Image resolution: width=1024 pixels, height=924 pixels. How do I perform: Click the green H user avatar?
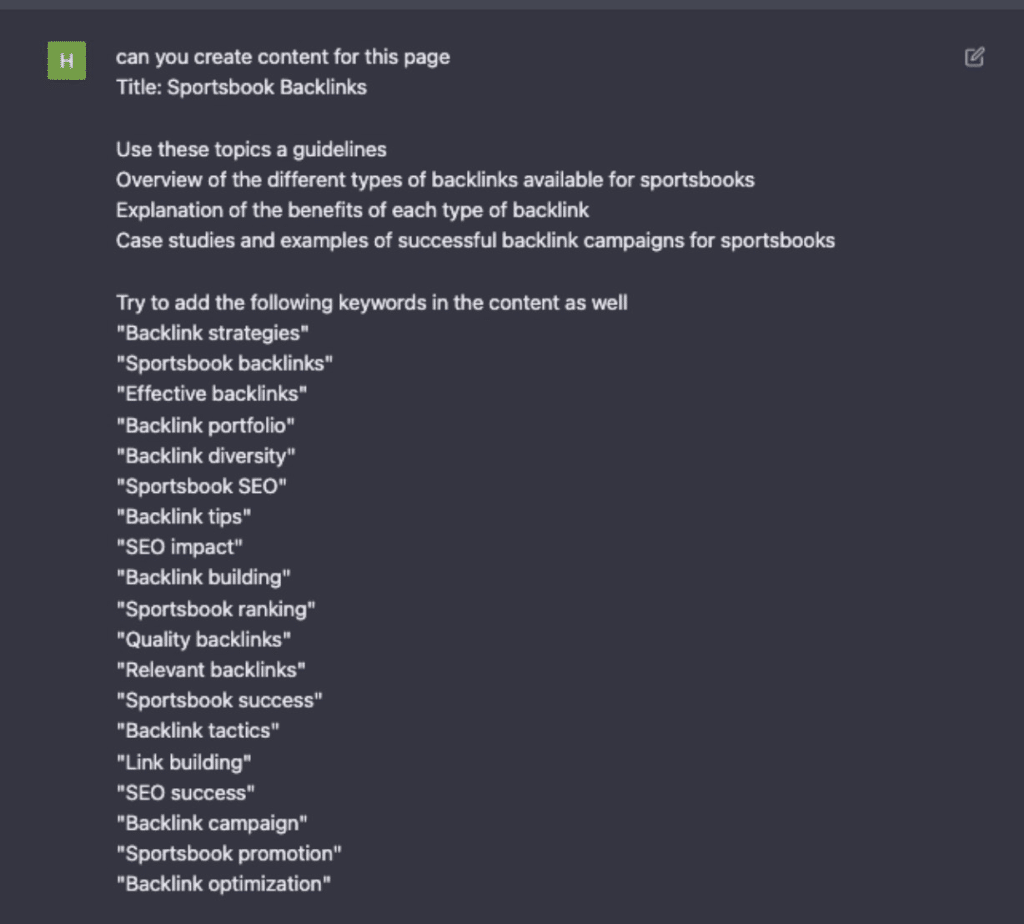[x=67, y=61]
